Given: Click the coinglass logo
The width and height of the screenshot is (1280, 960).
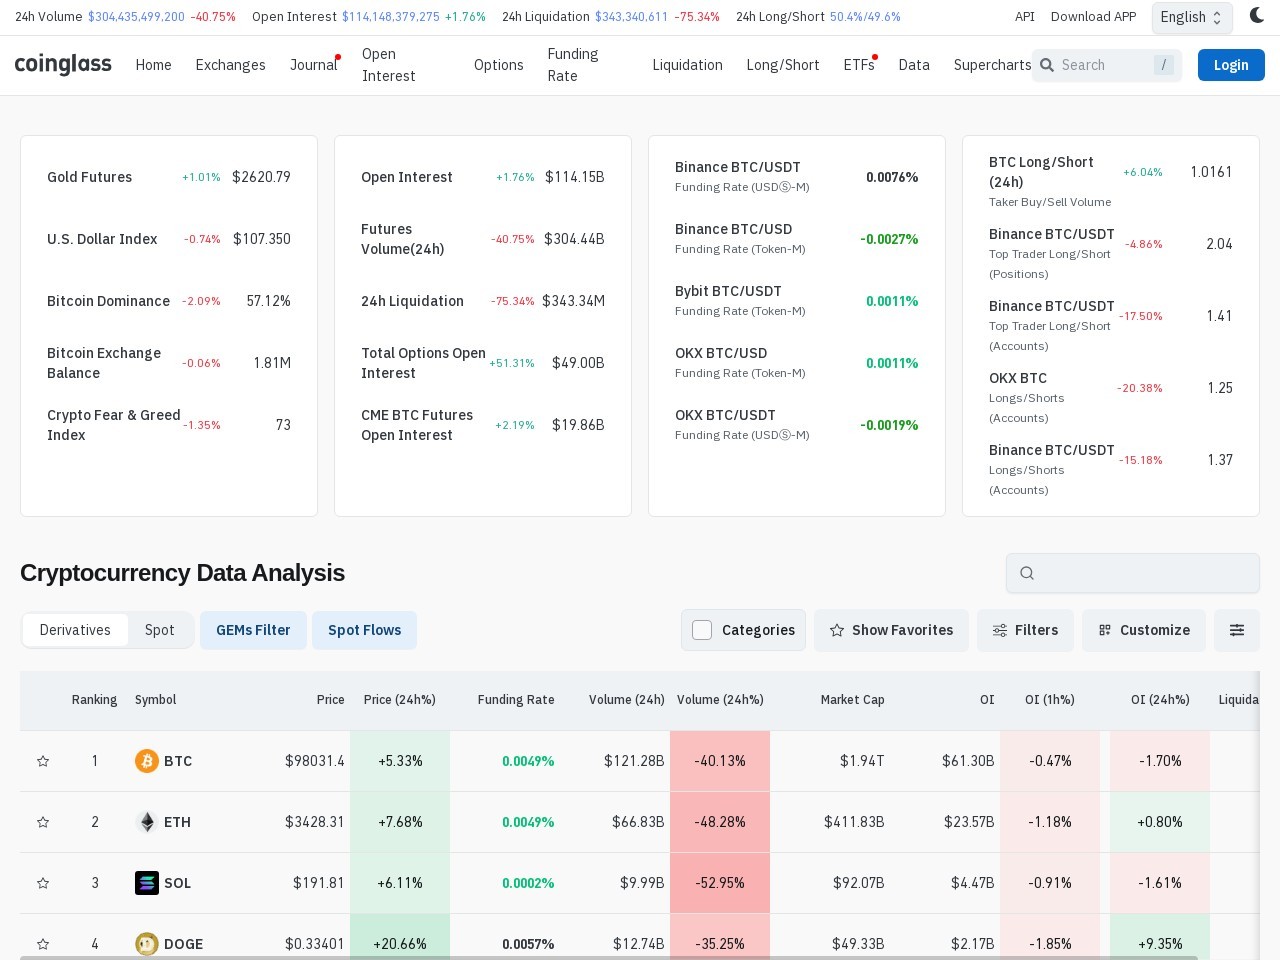Looking at the screenshot, I should pos(63,65).
